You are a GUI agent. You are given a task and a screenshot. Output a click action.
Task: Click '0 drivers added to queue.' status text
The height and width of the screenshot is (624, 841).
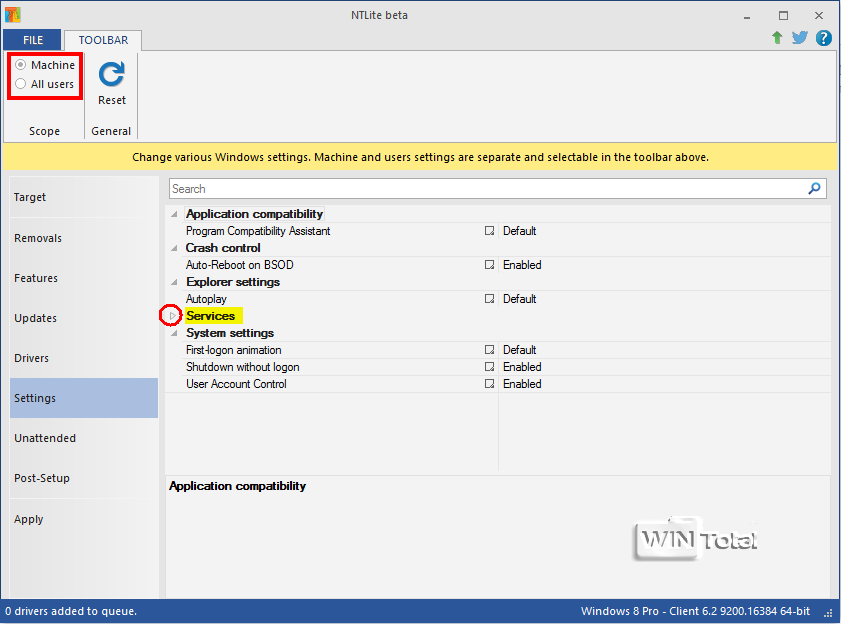tap(71, 611)
